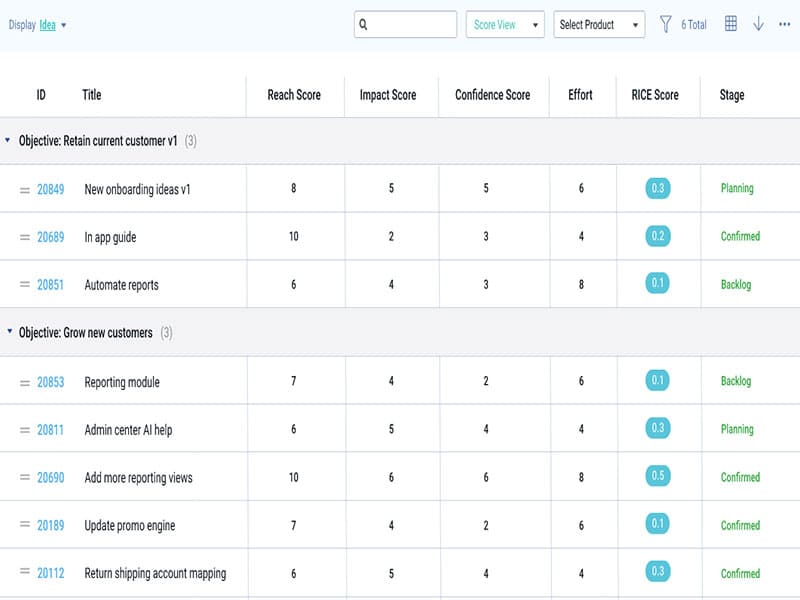Open the Score View dropdown

coord(504,25)
